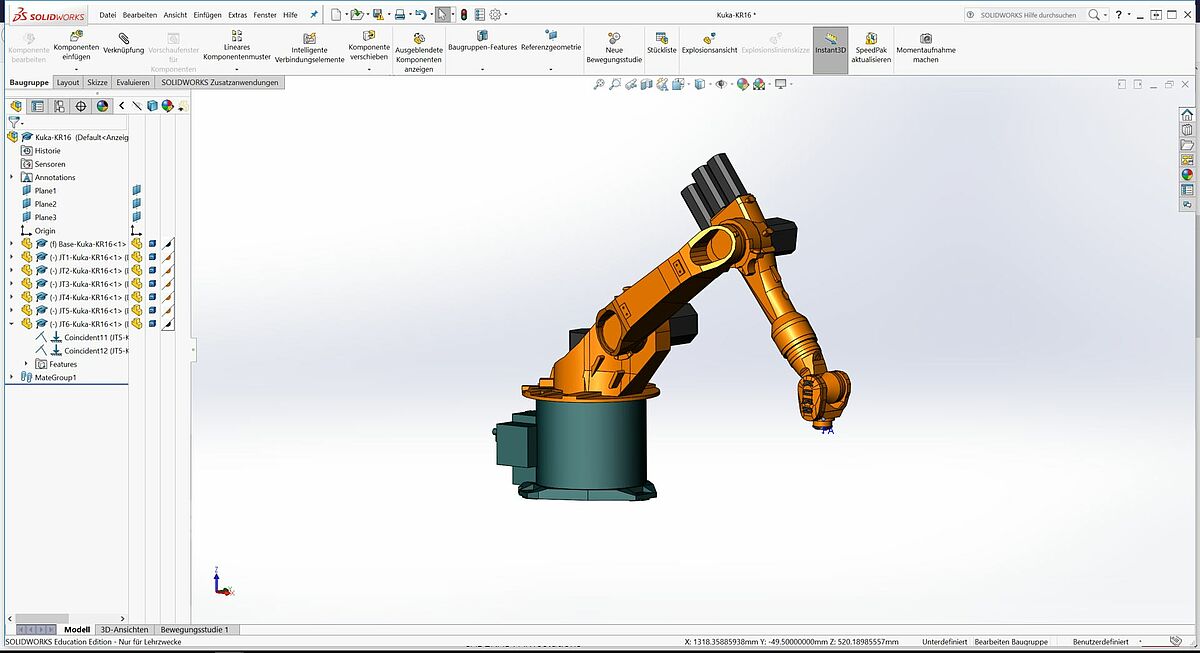Collapse the JT6-Kuka-KR16 component node
Viewport: 1200px width, 653px height.
click(12, 324)
